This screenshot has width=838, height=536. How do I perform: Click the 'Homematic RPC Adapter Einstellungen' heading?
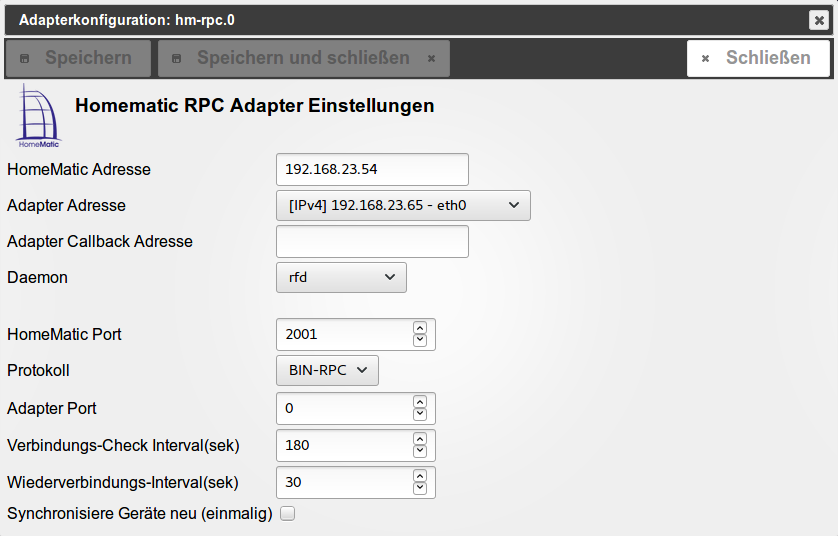[254, 106]
